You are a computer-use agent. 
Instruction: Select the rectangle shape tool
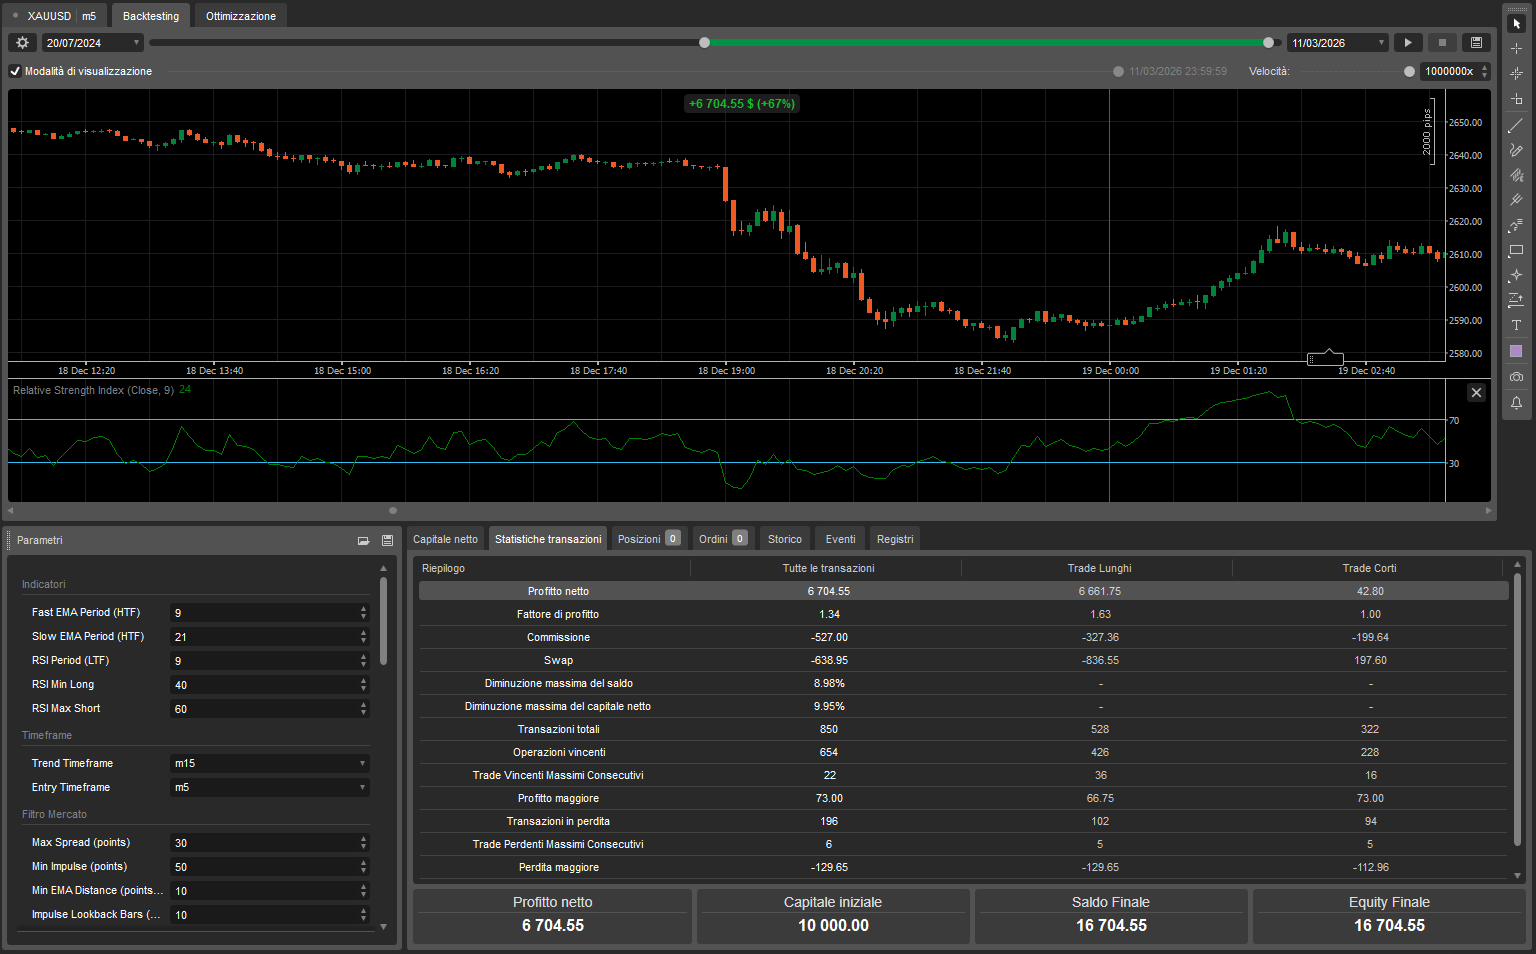(x=1516, y=250)
